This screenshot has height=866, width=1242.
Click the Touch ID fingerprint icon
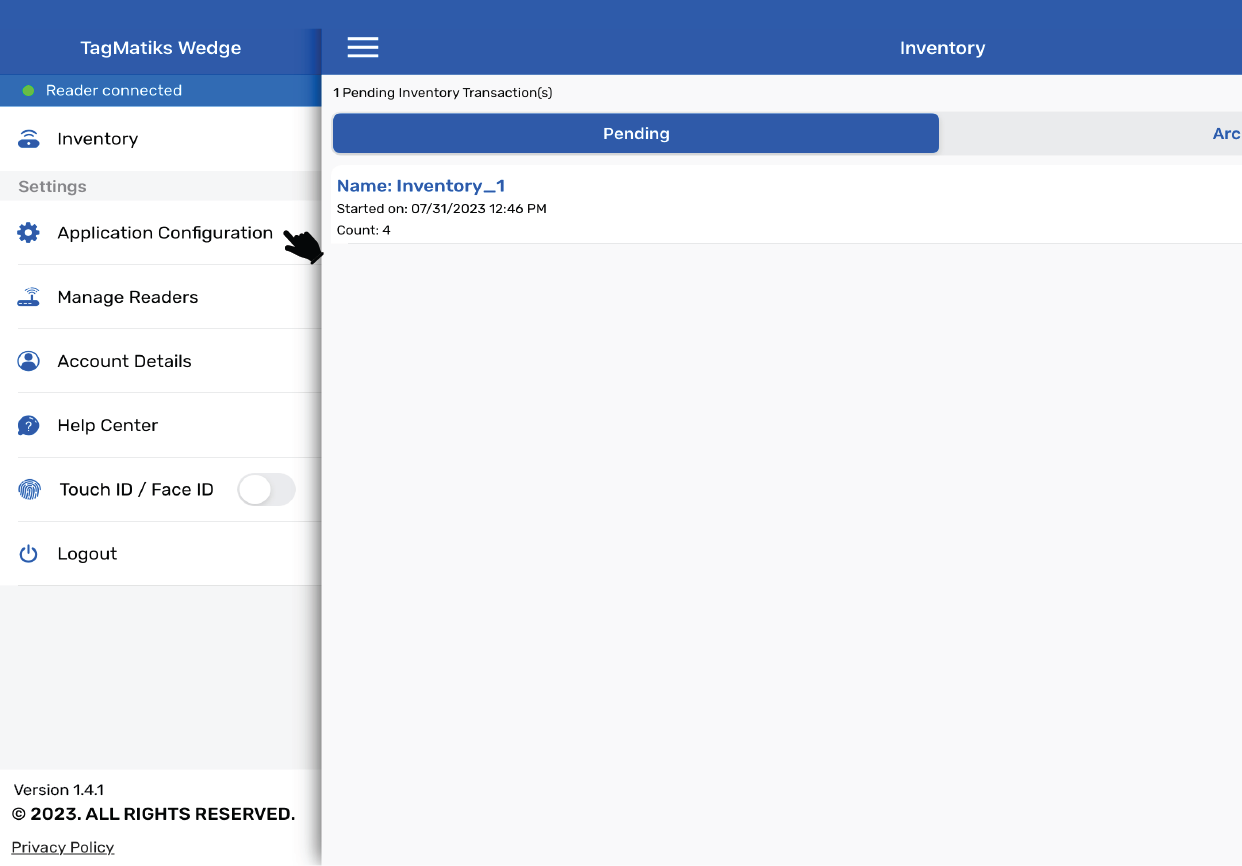pyautogui.click(x=30, y=490)
